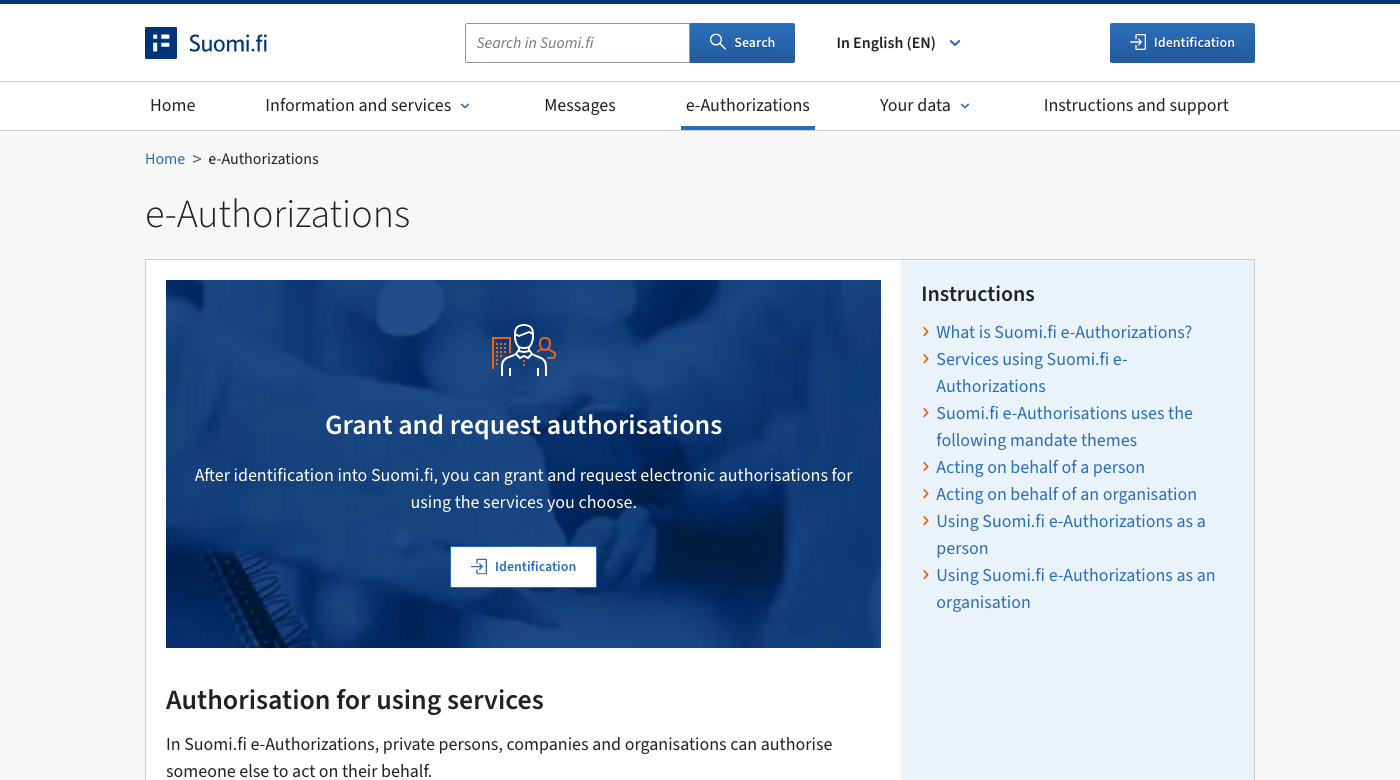
Task: Open Acting on behalf of a person
Action: [x=1040, y=467]
